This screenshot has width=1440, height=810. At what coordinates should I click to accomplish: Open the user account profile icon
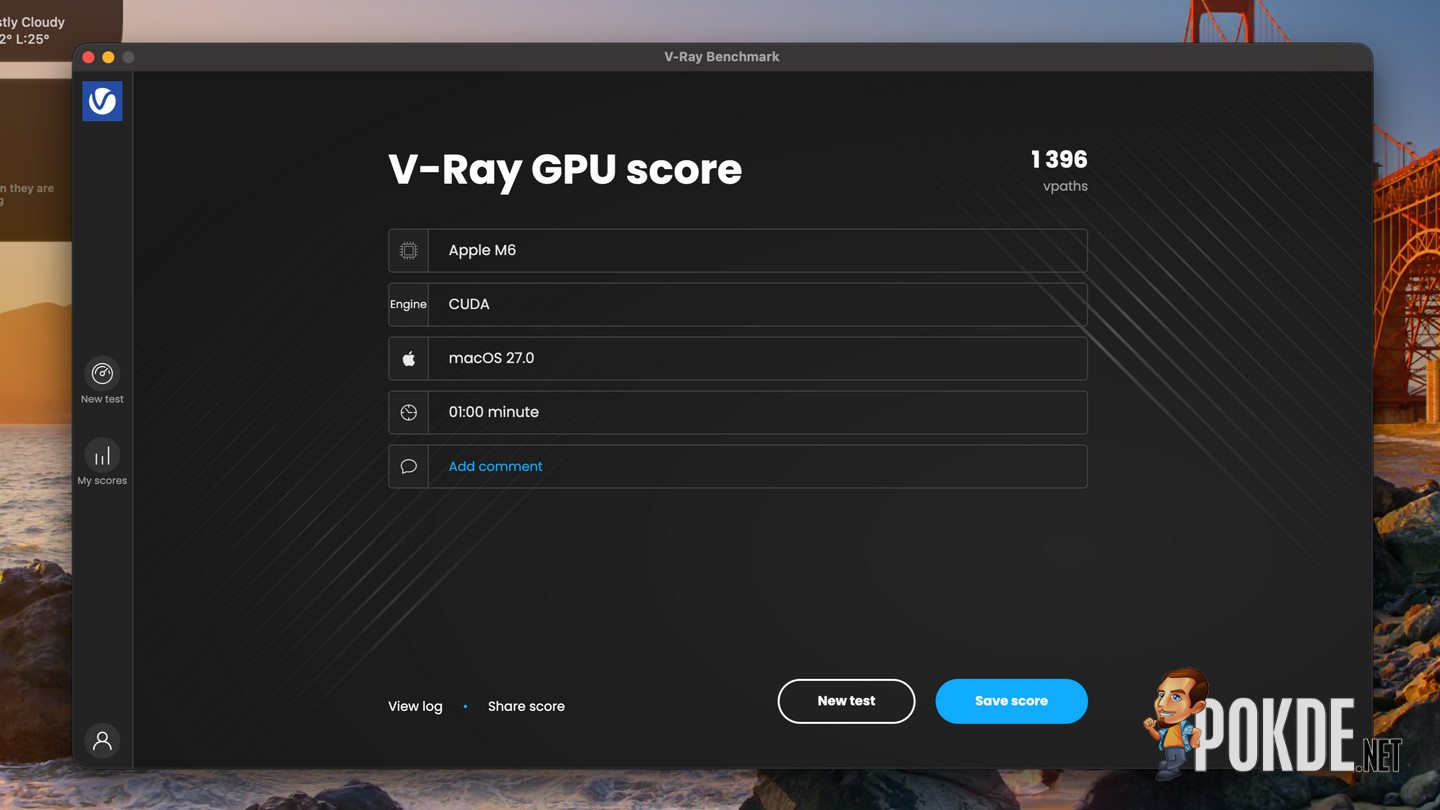click(x=102, y=741)
